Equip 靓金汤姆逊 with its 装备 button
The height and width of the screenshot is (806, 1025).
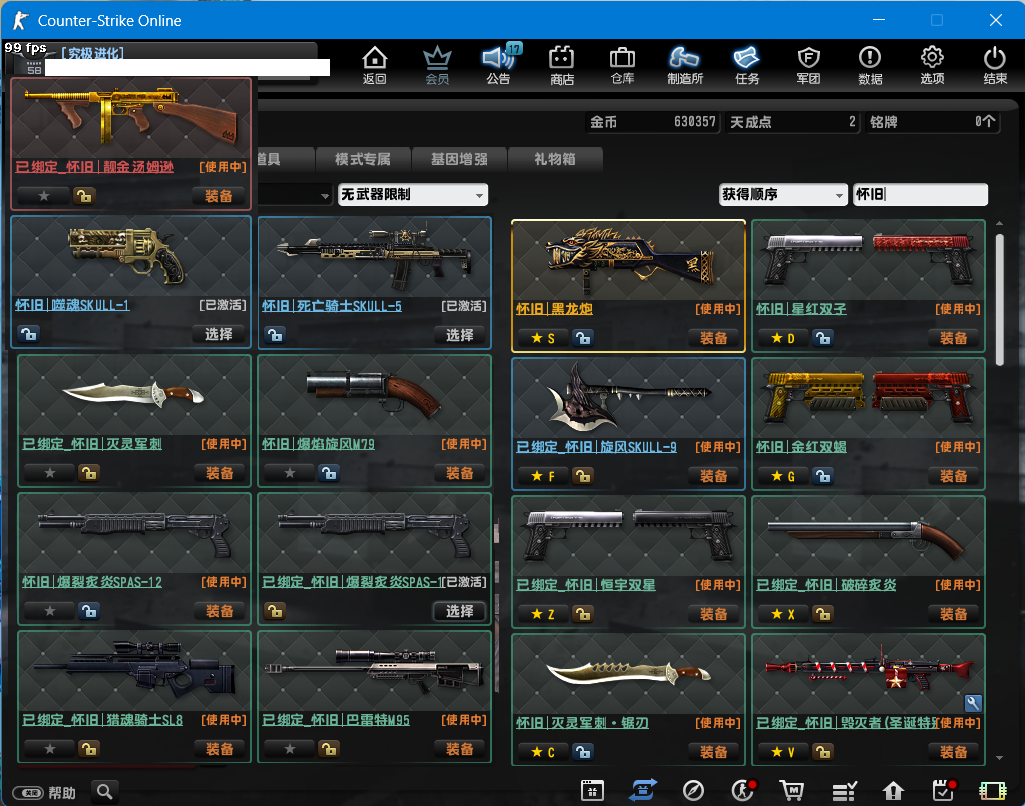[x=218, y=196]
